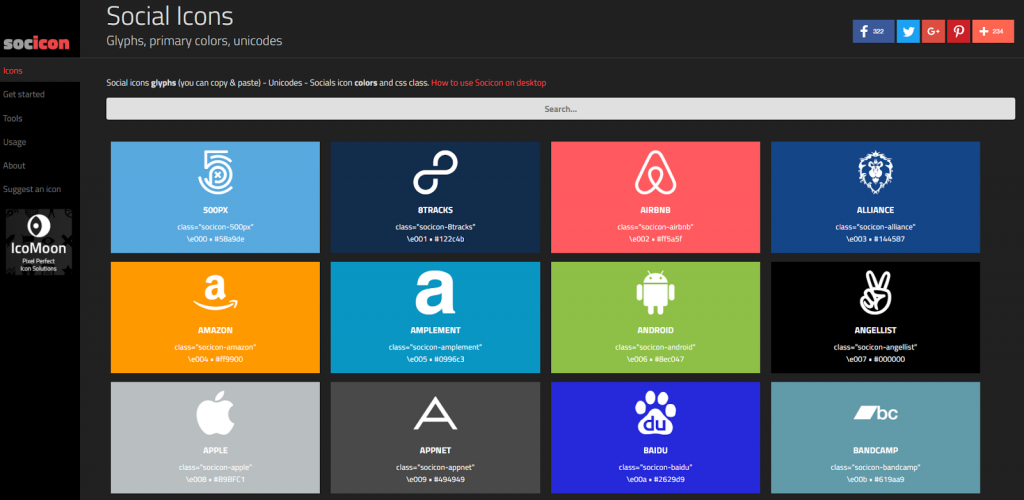Open the Tools sidebar item

[x=12, y=118]
